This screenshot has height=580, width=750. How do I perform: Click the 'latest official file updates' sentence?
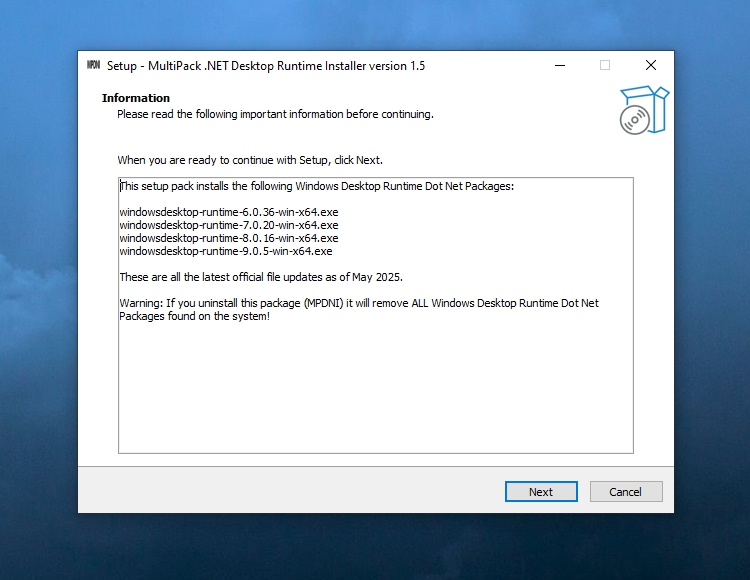tap(261, 277)
